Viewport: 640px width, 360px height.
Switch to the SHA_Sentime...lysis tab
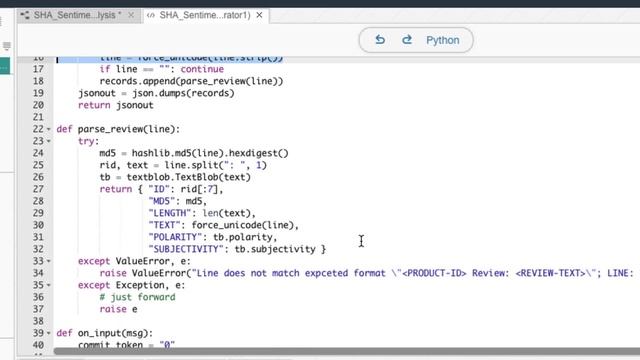78,15
